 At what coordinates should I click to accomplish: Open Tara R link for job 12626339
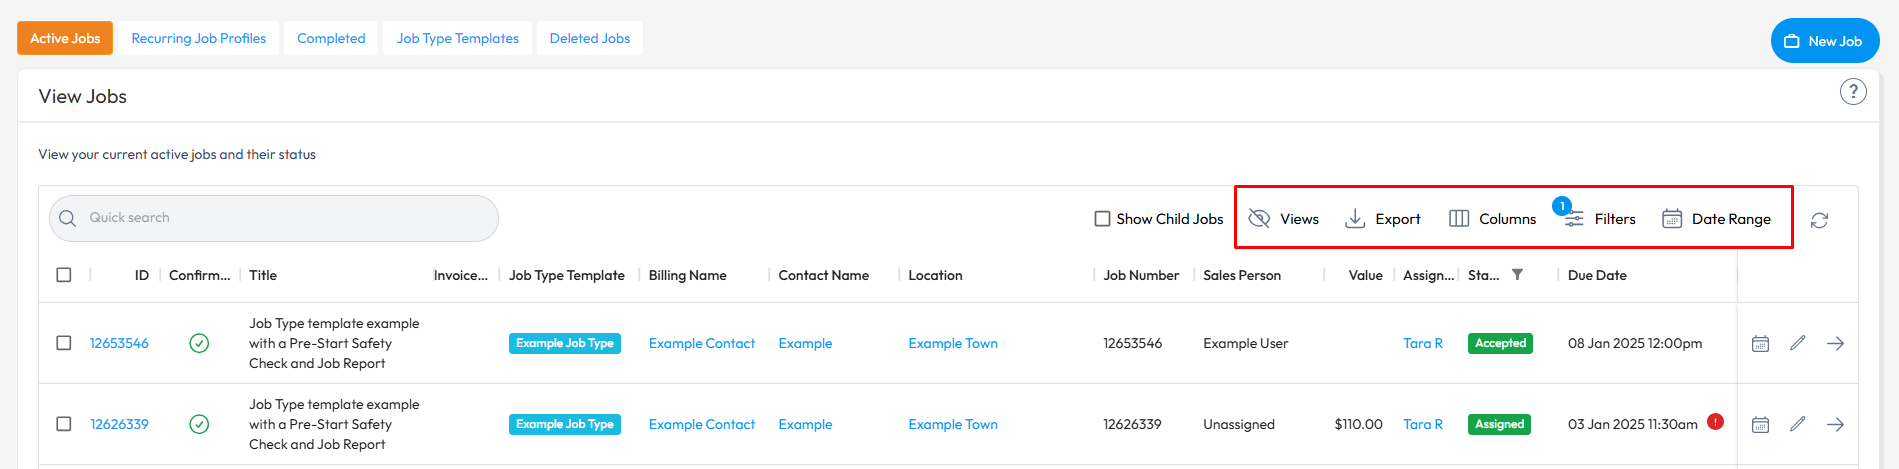coord(1423,424)
